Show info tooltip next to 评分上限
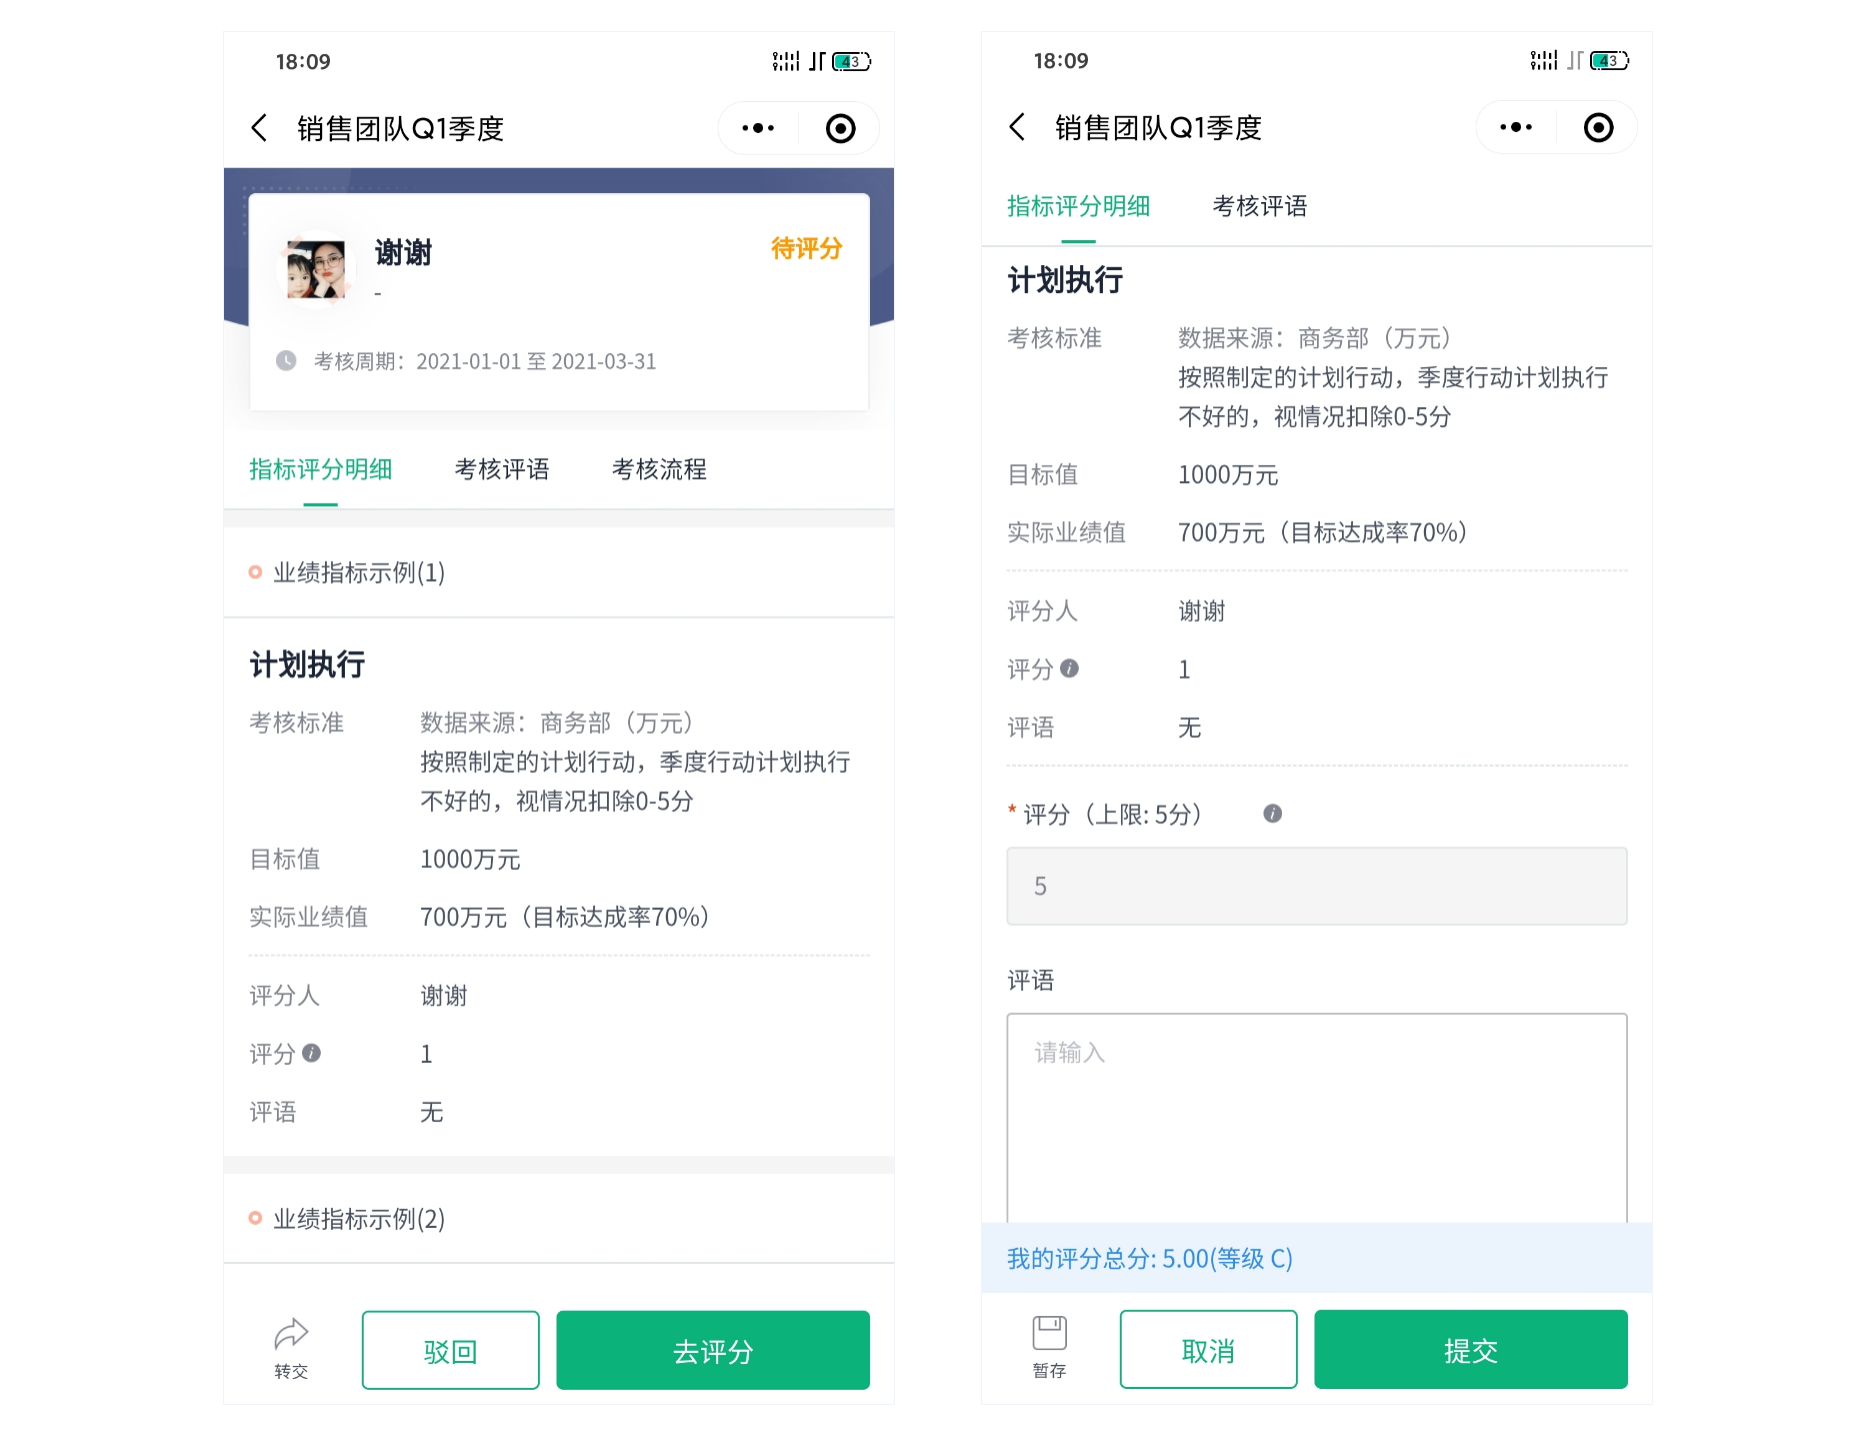 (1272, 813)
